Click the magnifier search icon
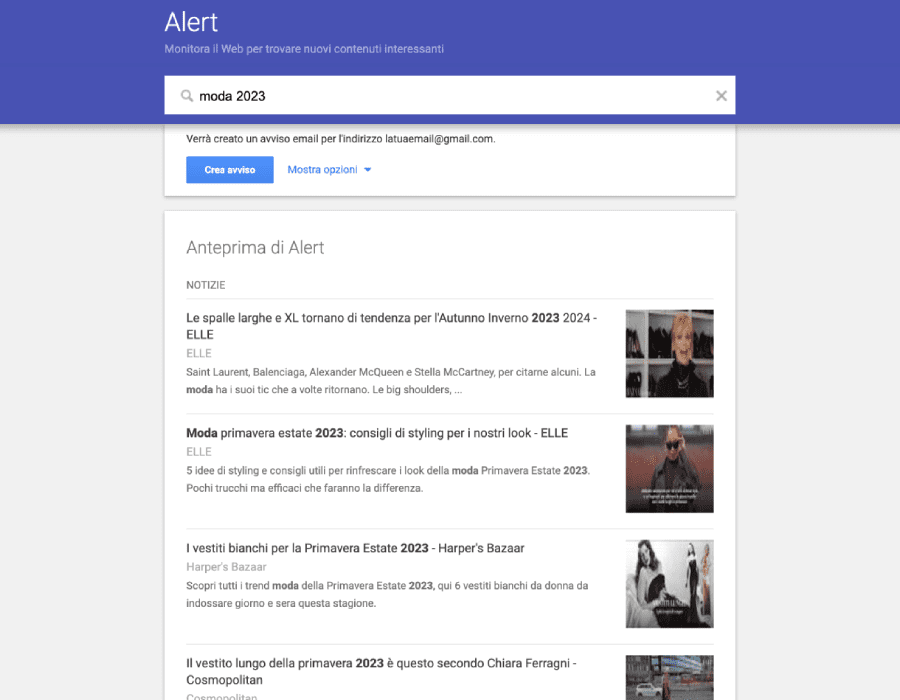This screenshot has width=900, height=700. pos(187,96)
